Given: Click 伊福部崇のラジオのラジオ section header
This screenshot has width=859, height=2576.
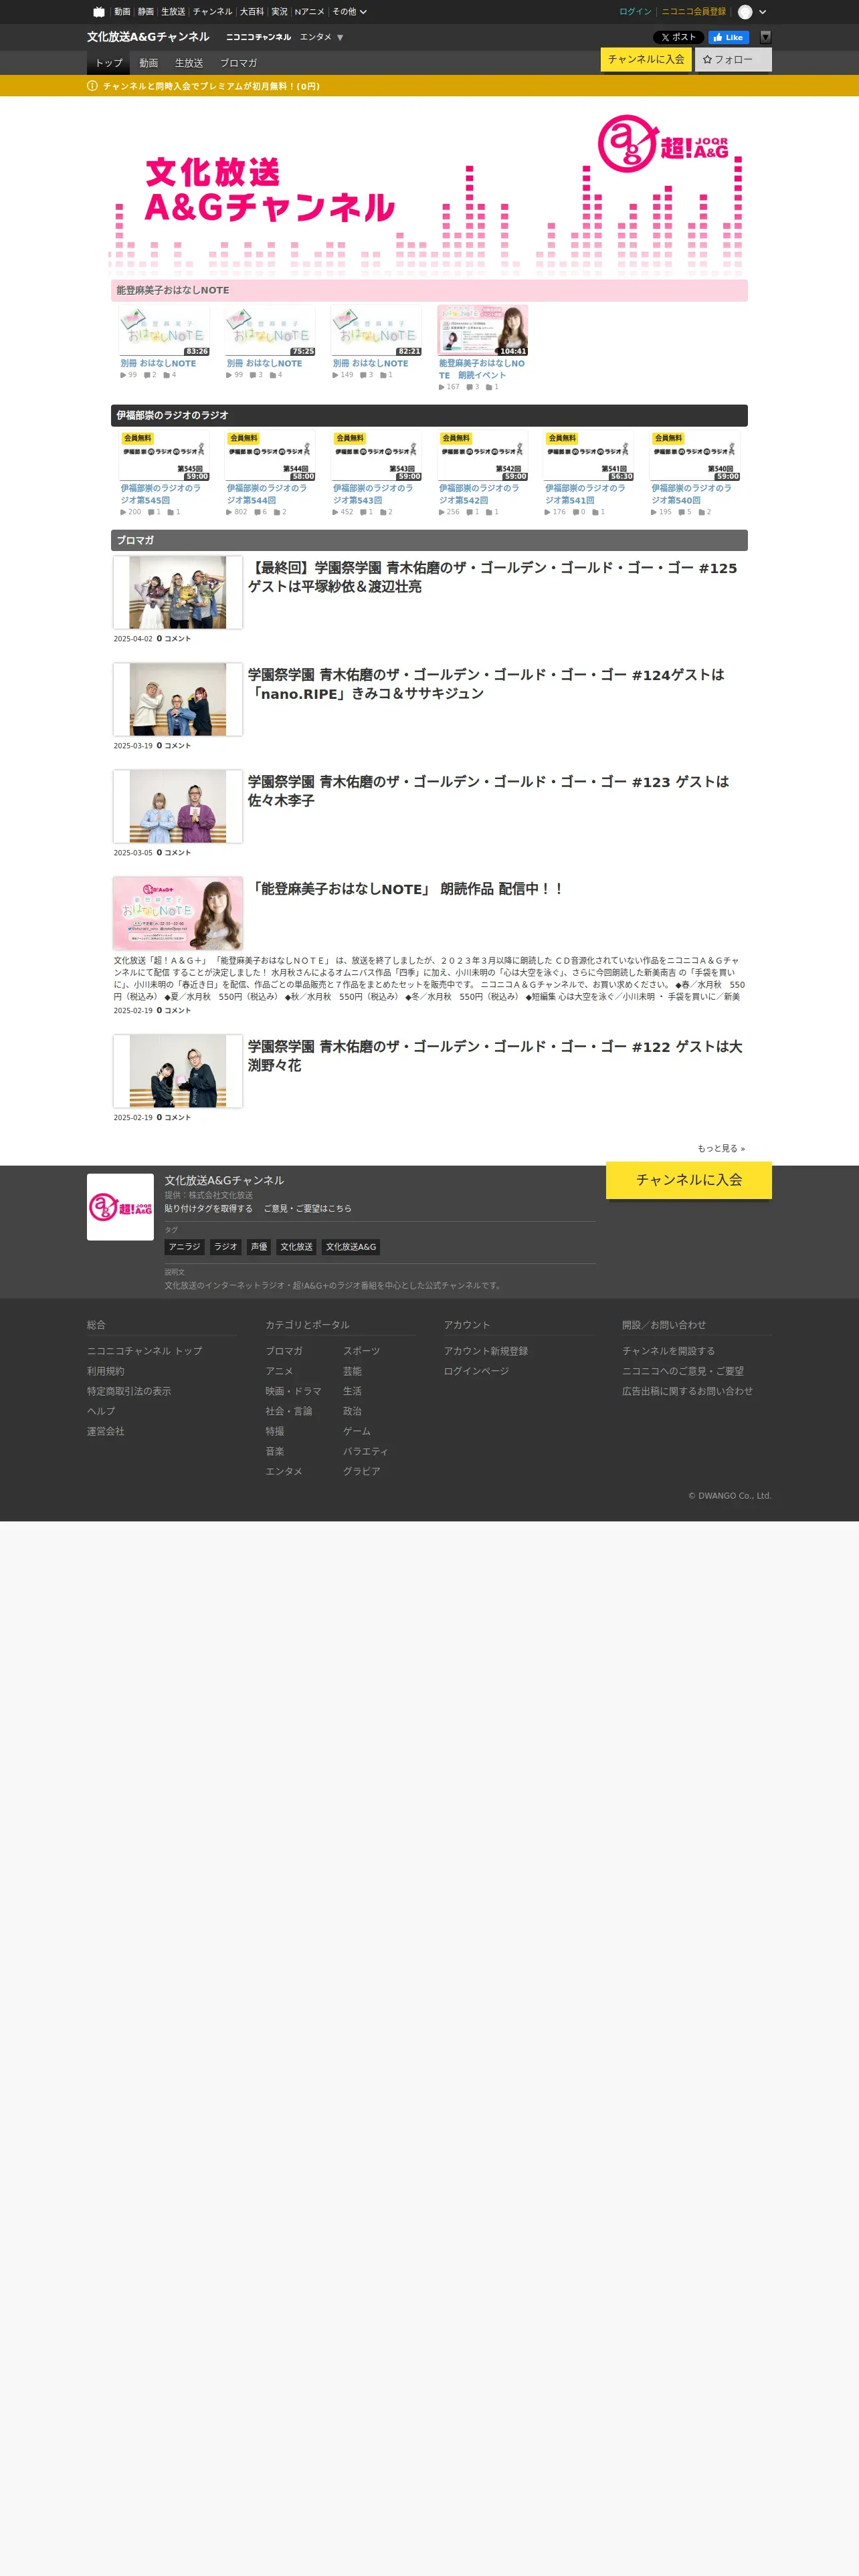Looking at the screenshot, I should 429,415.
